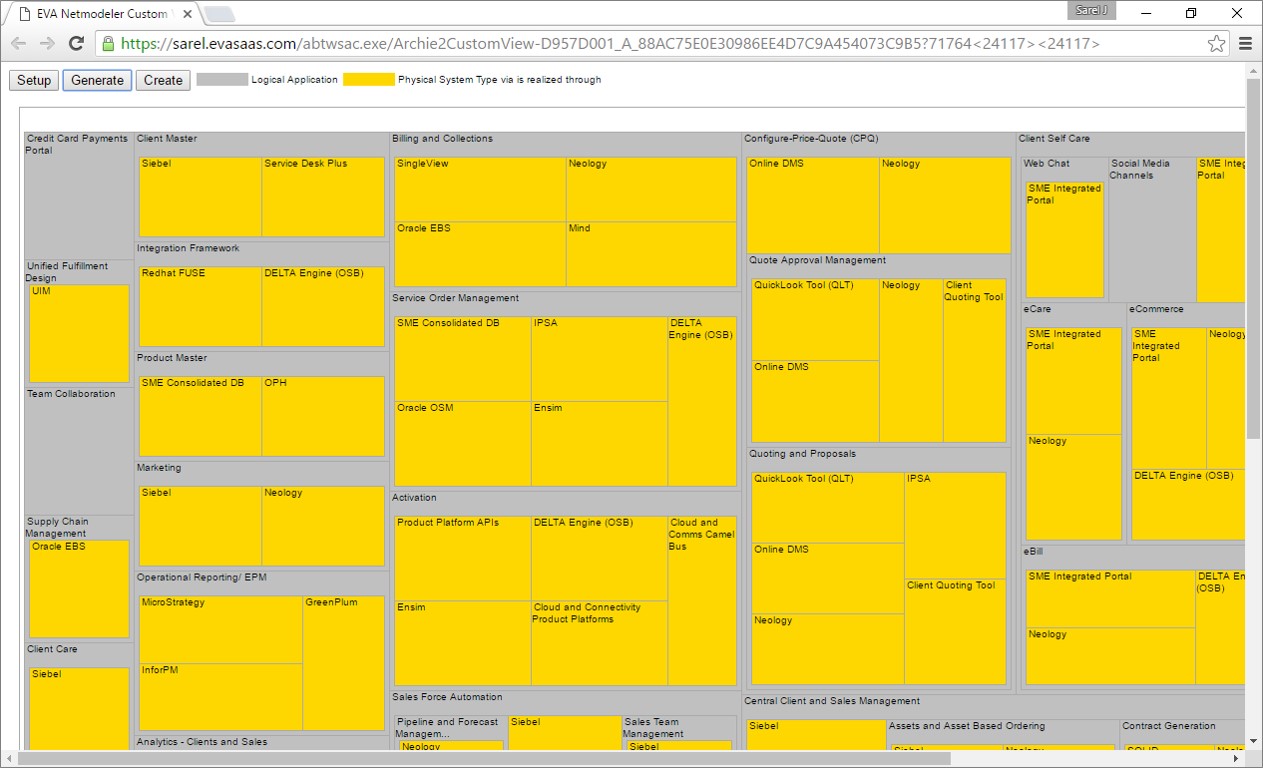Viewport: 1263px width, 768px height.
Task: Click the vertical scrollbar thumb
Action: click(x=1254, y=258)
